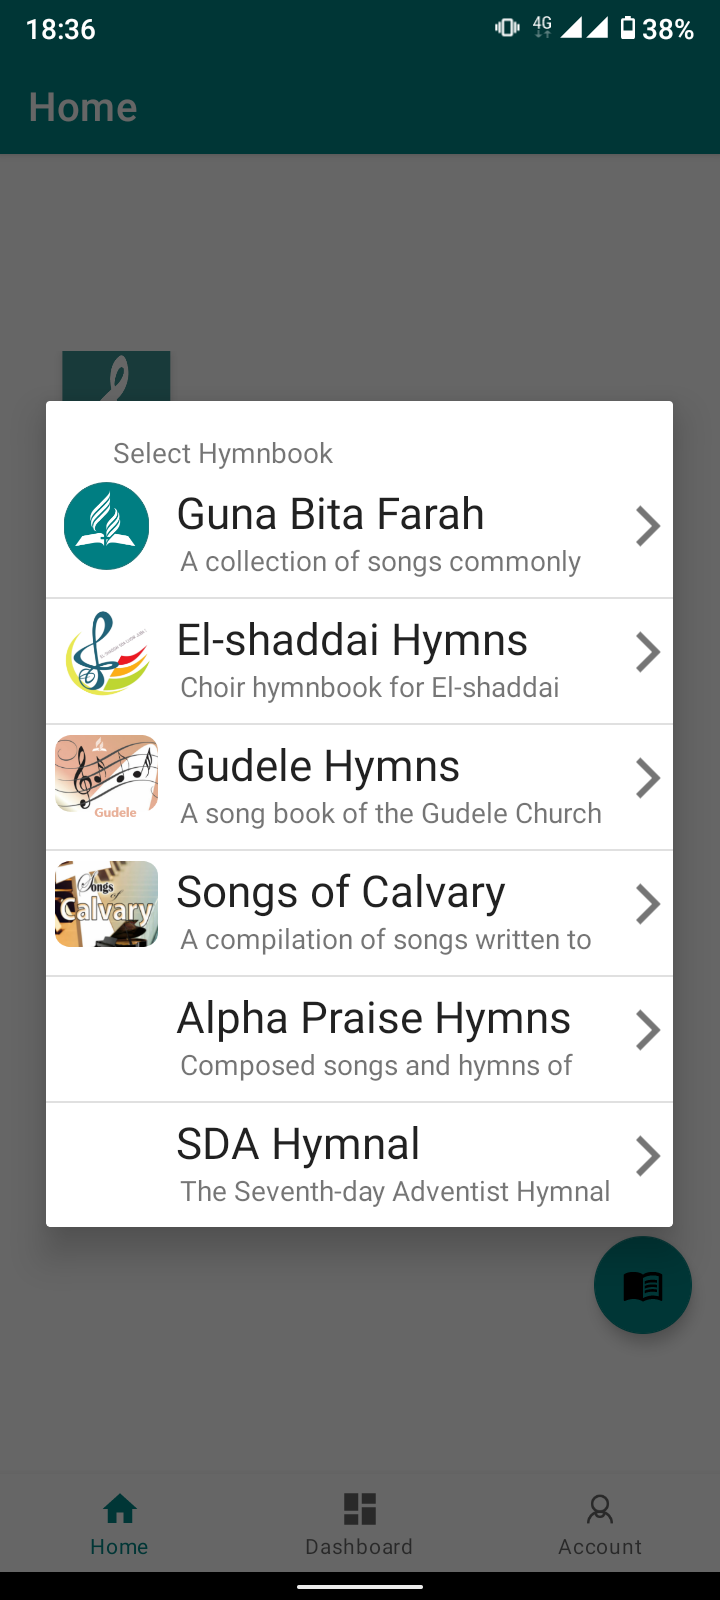Go to the Account tab label

(600, 1547)
